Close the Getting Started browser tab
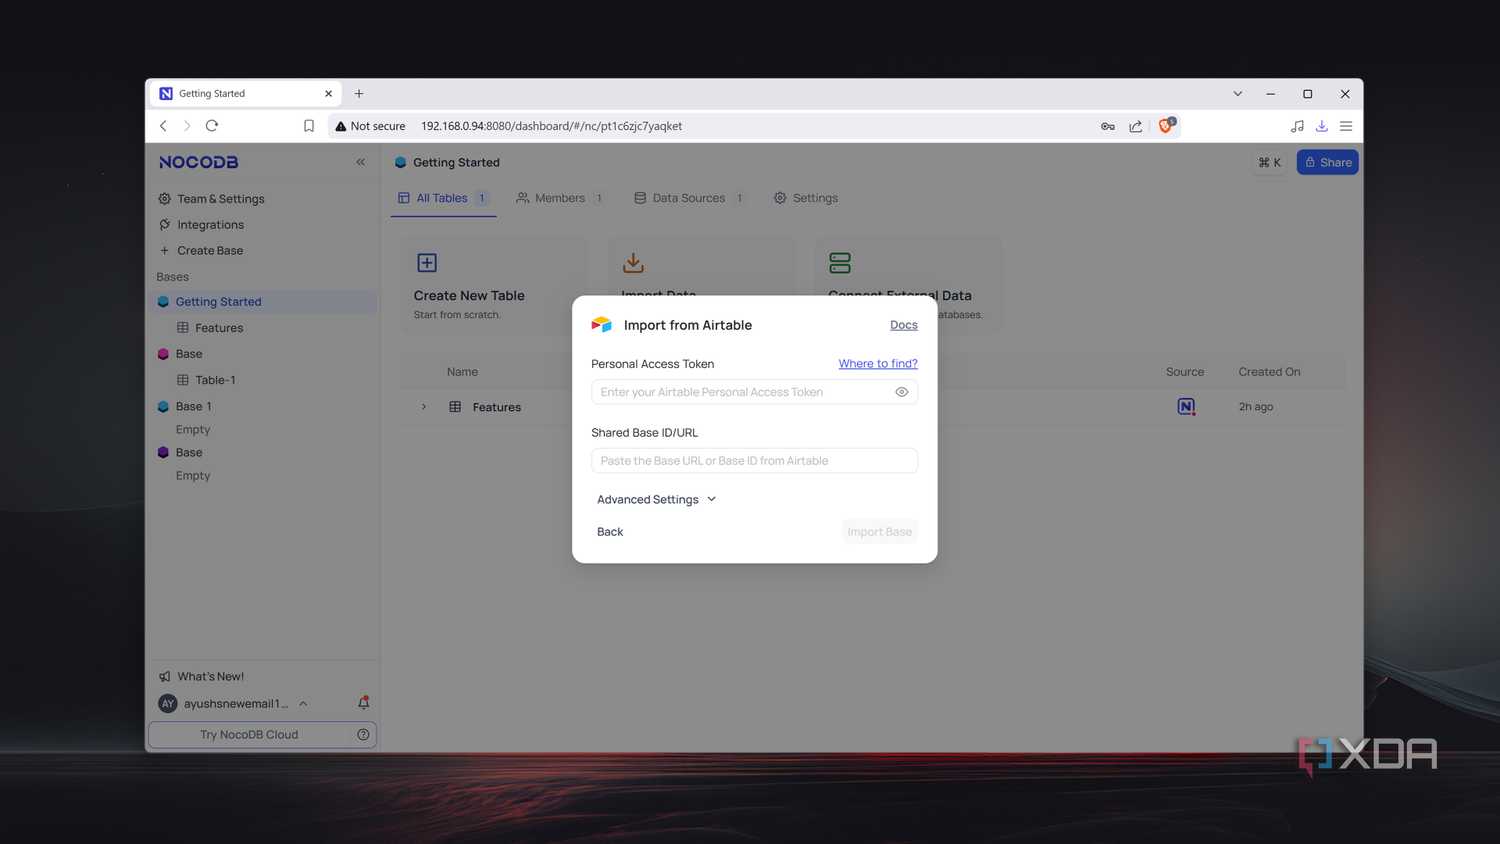 (x=328, y=94)
